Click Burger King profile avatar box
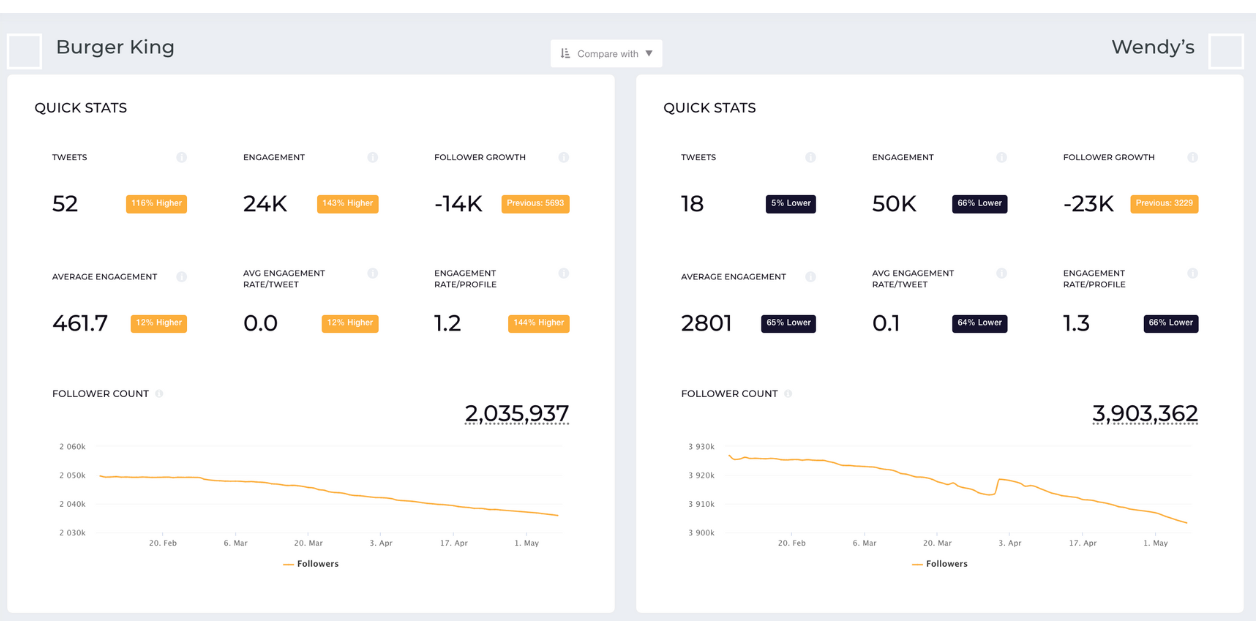 coord(24,51)
